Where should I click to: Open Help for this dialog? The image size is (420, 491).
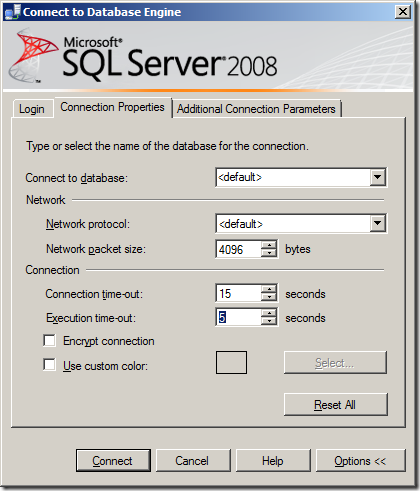[273, 461]
